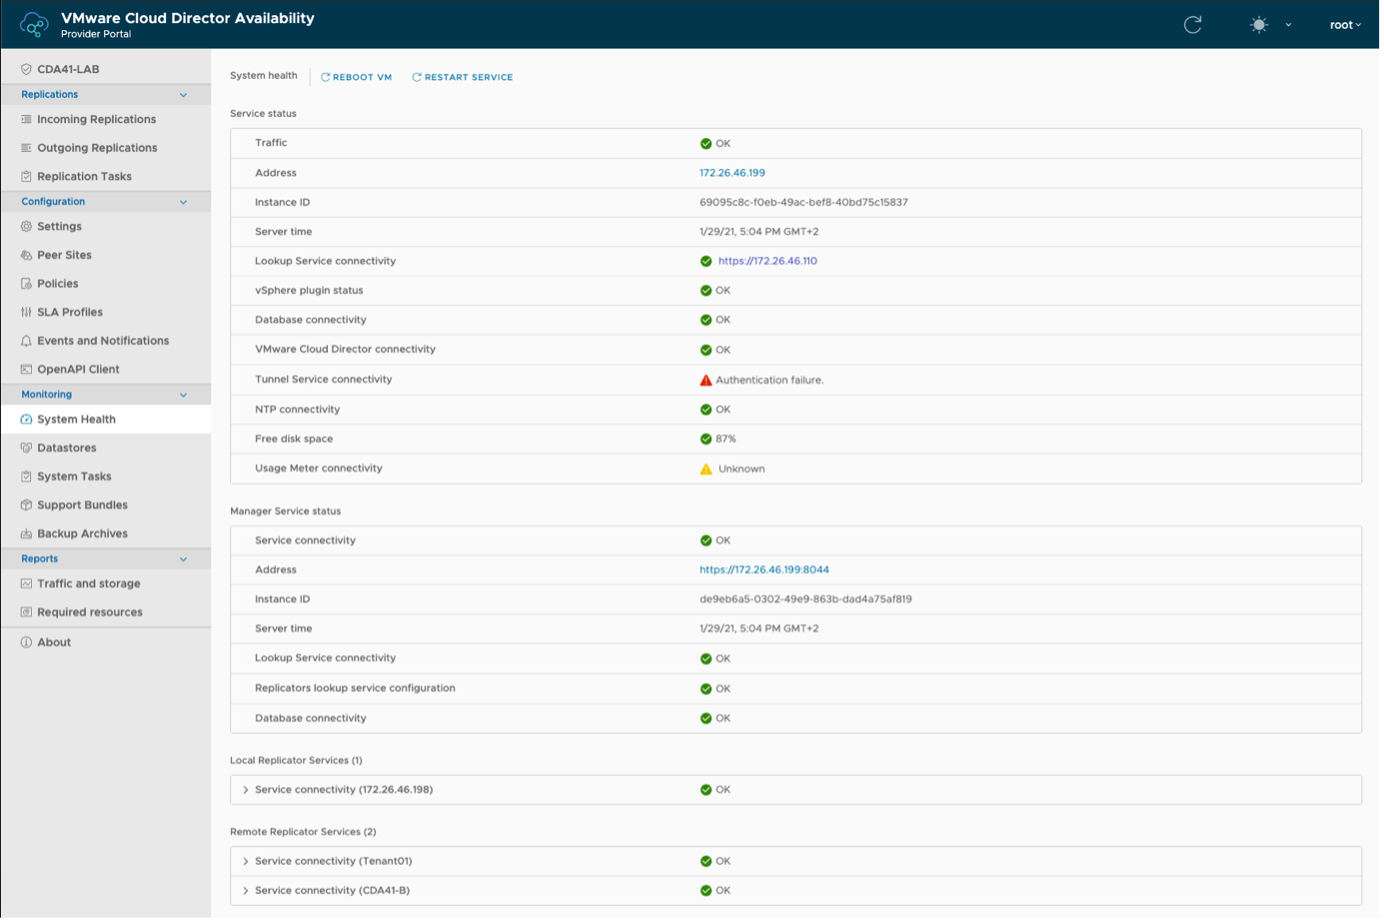
Task: Open Incoming Replications from sidebar
Action: 96,119
